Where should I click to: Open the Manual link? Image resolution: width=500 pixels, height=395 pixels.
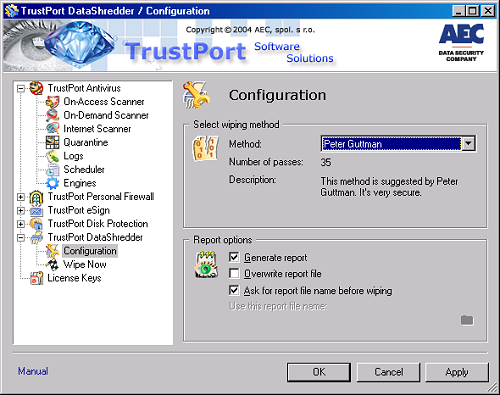33,371
